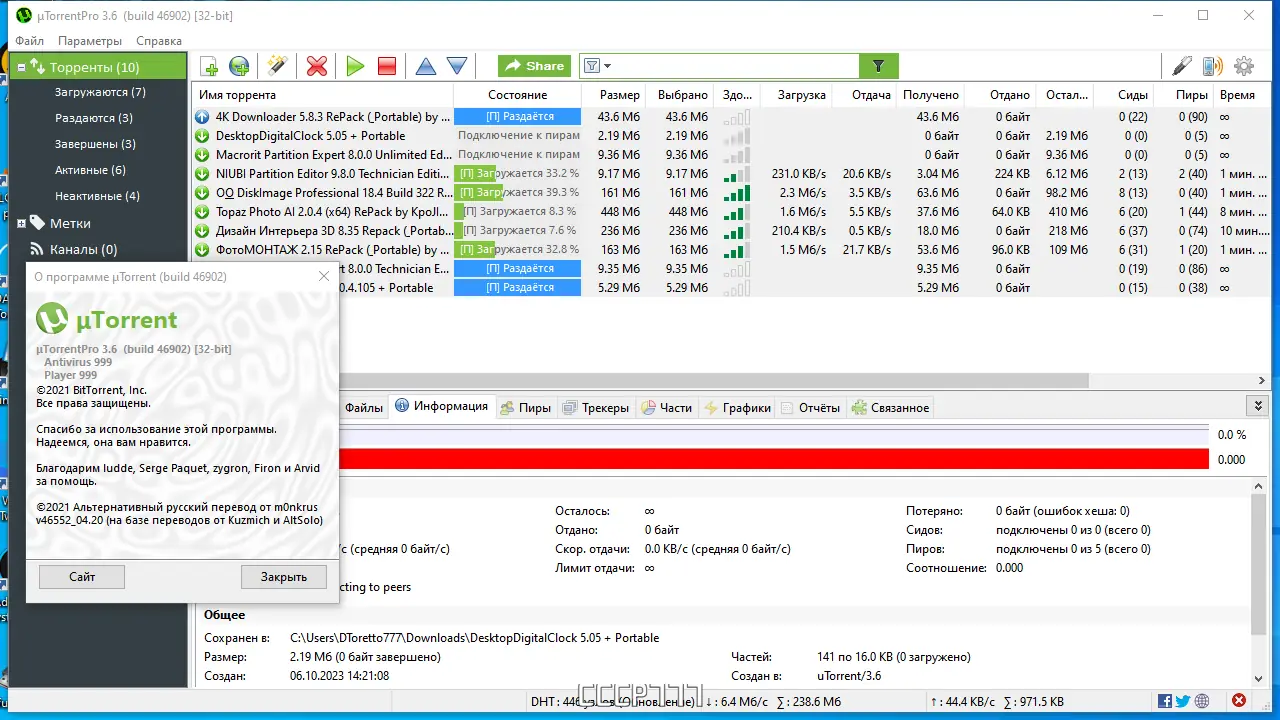This screenshot has width=1280, height=720.
Task: Select the ФотоМОНТАЖ 2.15 RePack torrent
Action: click(730, 250)
